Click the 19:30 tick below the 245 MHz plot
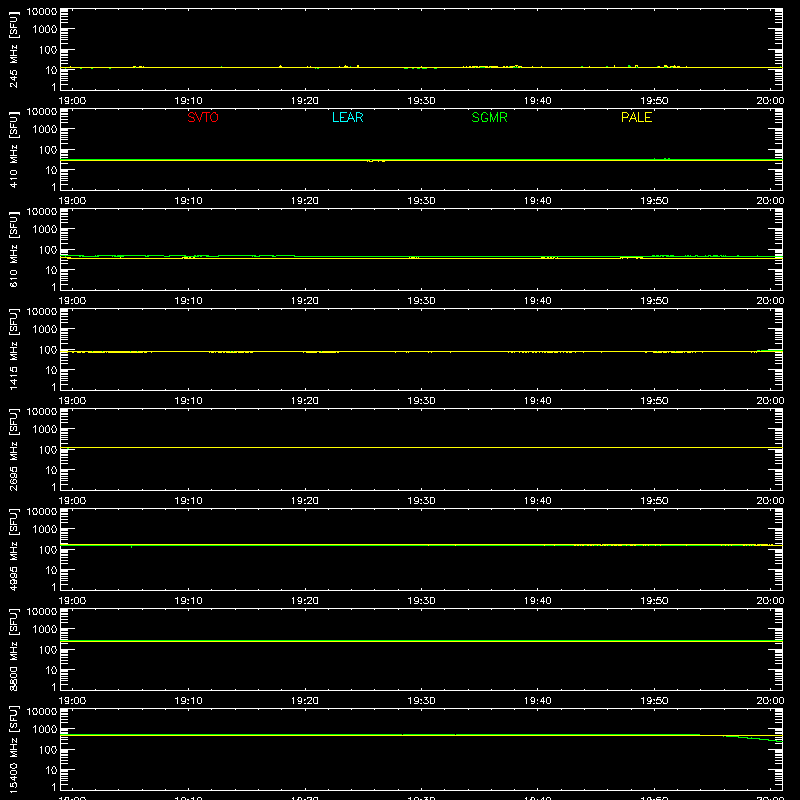The width and height of the screenshot is (800, 800). click(x=421, y=101)
